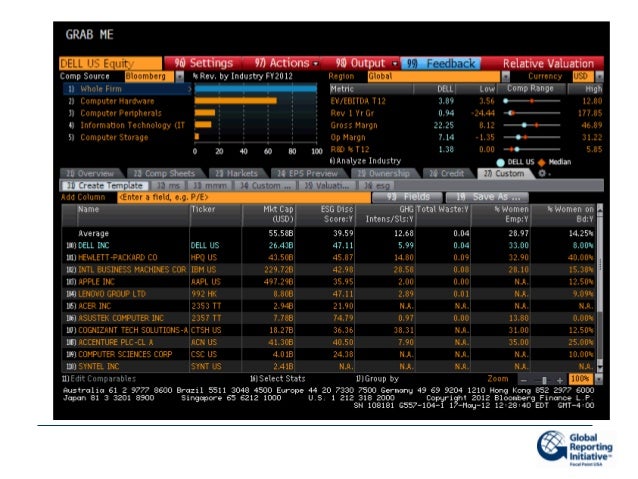Open the 97 Actions dropdown

pyautogui.click(x=286, y=63)
